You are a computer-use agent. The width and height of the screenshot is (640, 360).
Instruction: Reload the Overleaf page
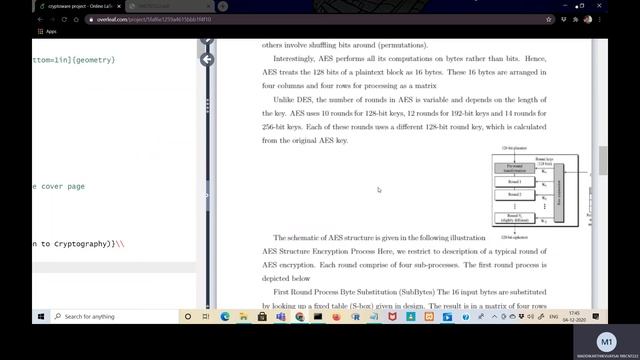click(64, 19)
